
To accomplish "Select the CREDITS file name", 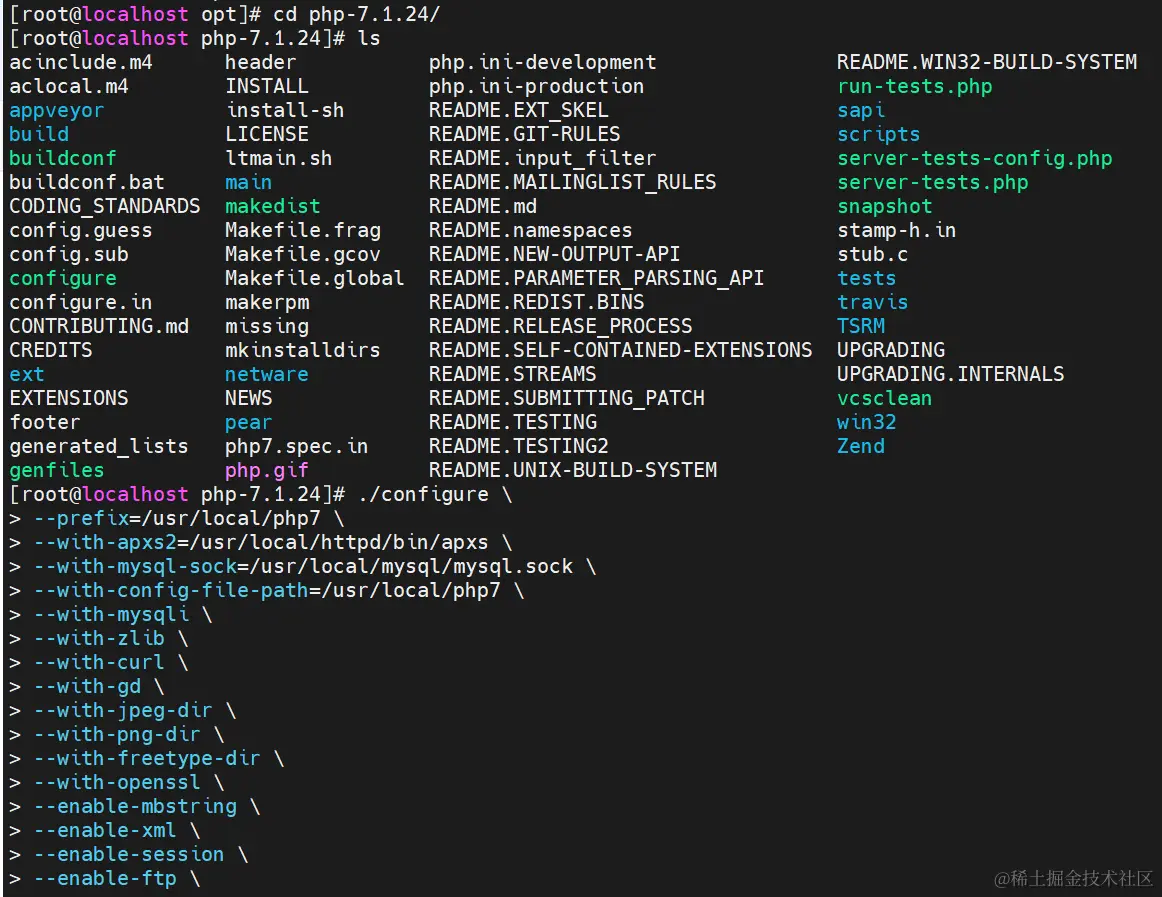I will point(50,350).
